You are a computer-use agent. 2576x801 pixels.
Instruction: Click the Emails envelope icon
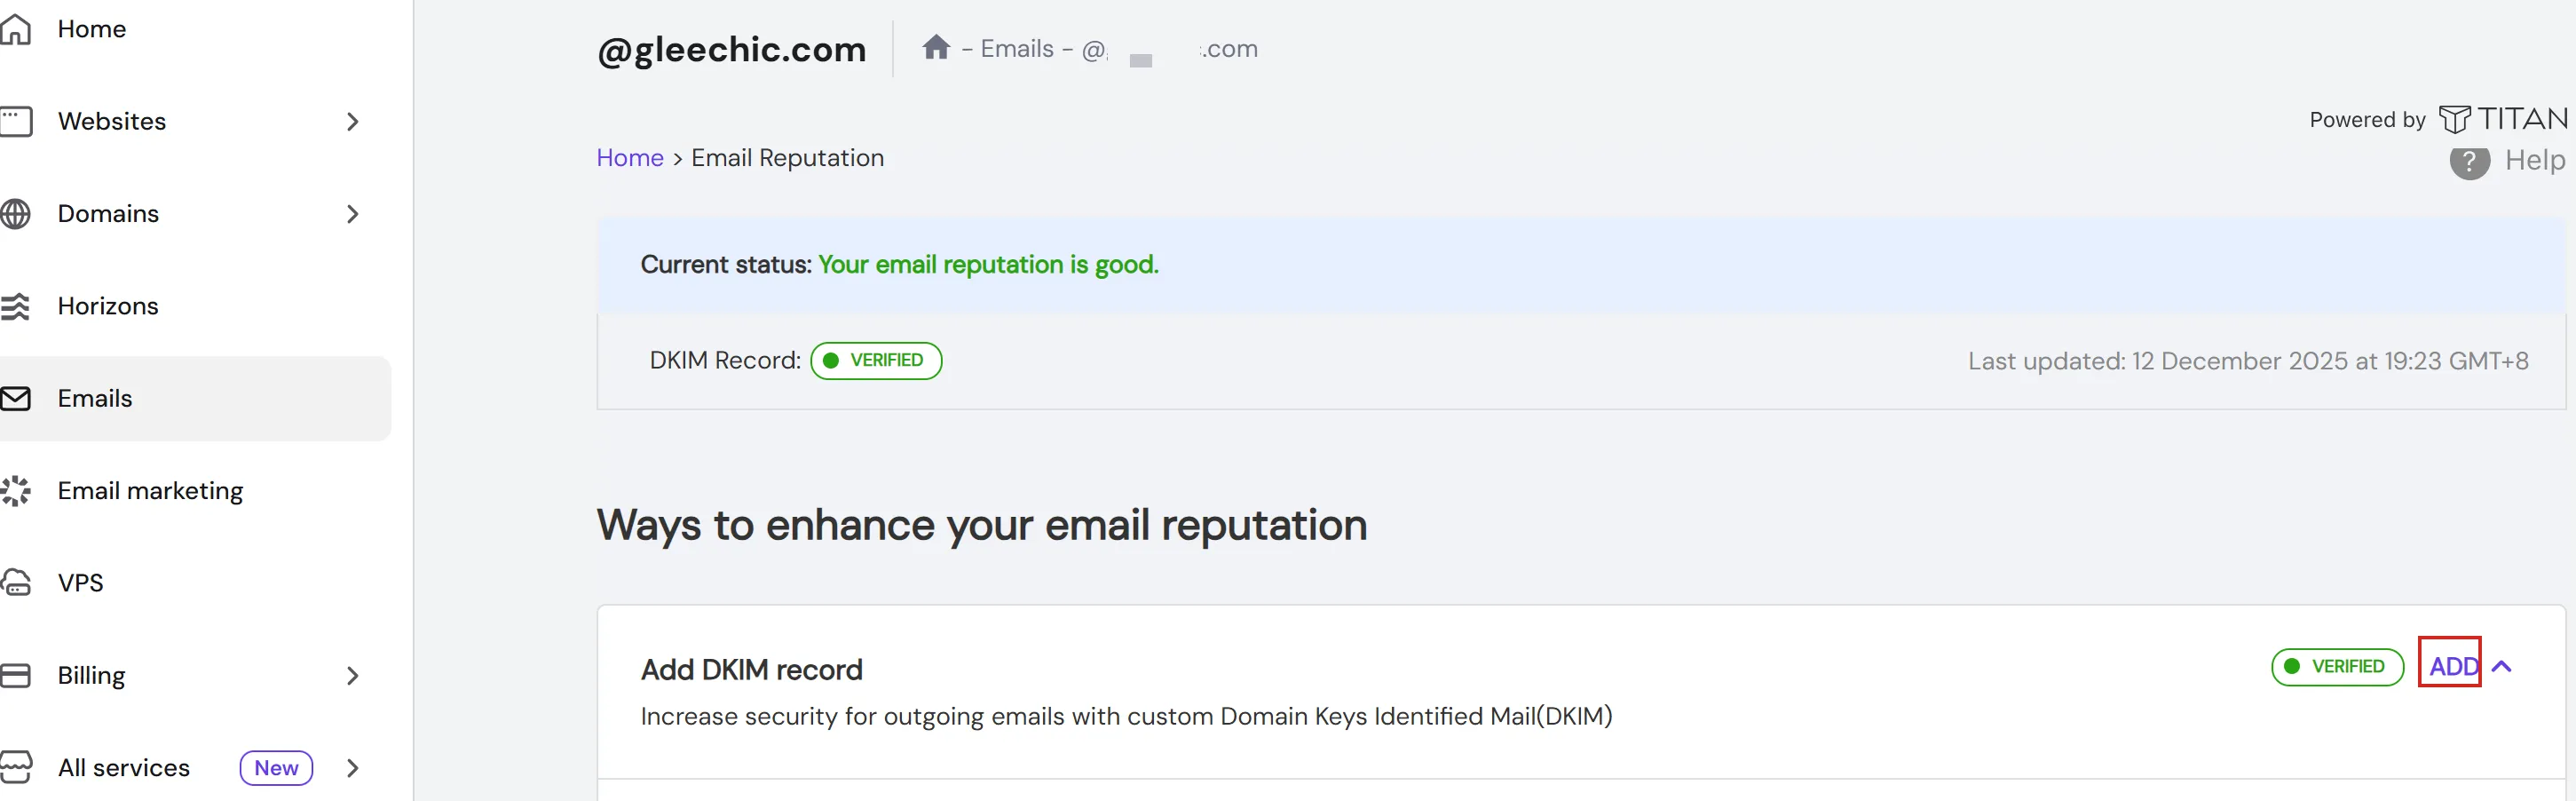point(16,398)
